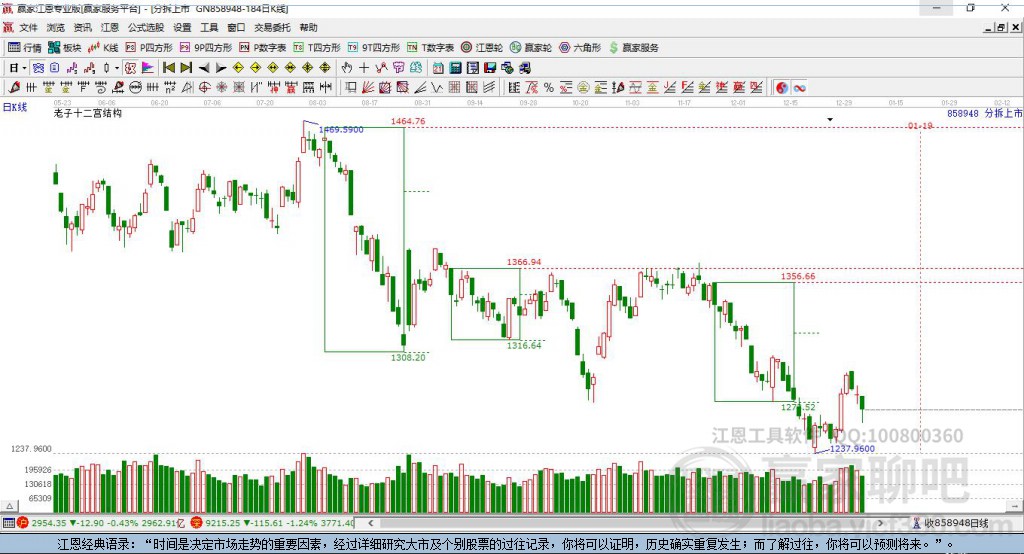1024x554 pixels.
Task: Open the calendar date icon
Action: pos(438,68)
